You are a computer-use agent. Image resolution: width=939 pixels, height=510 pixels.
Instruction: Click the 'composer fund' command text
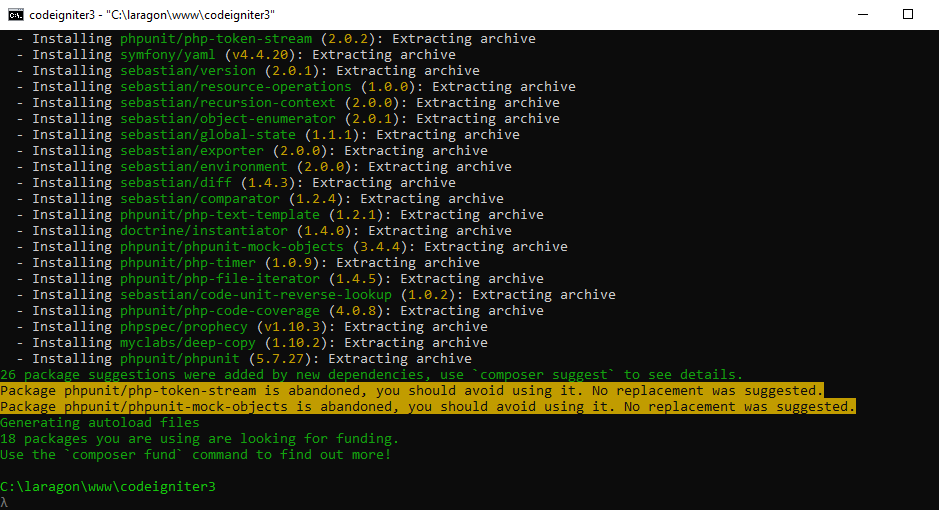pos(124,455)
